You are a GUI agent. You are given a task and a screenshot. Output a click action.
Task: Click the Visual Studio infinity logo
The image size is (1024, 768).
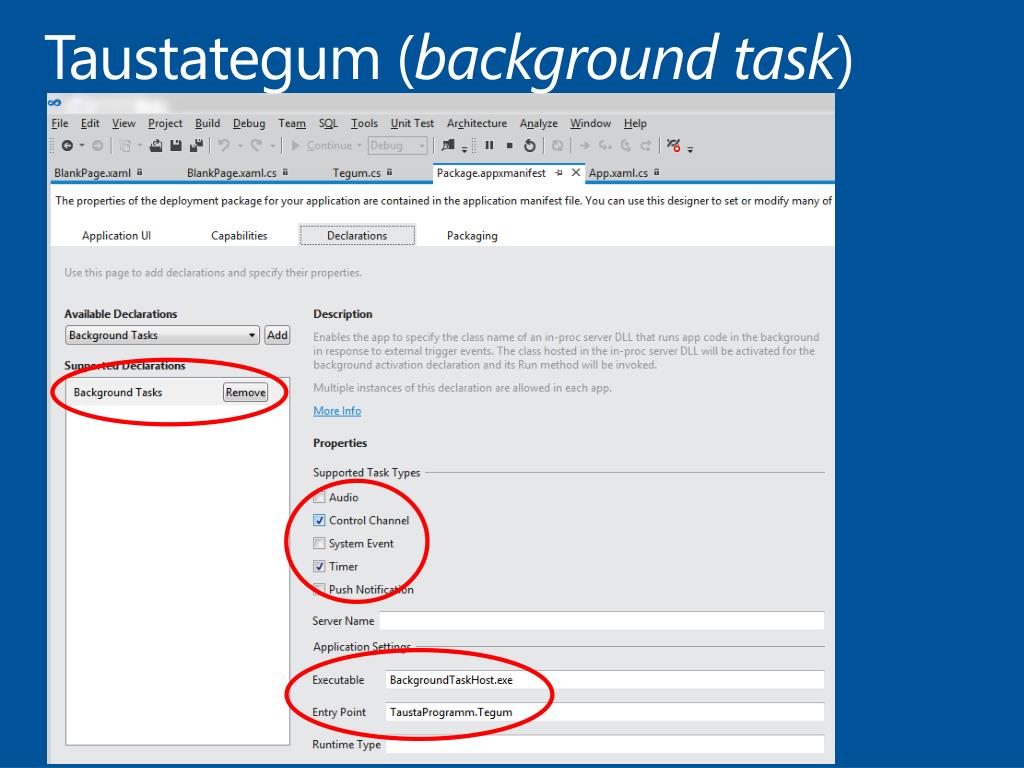(55, 103)
